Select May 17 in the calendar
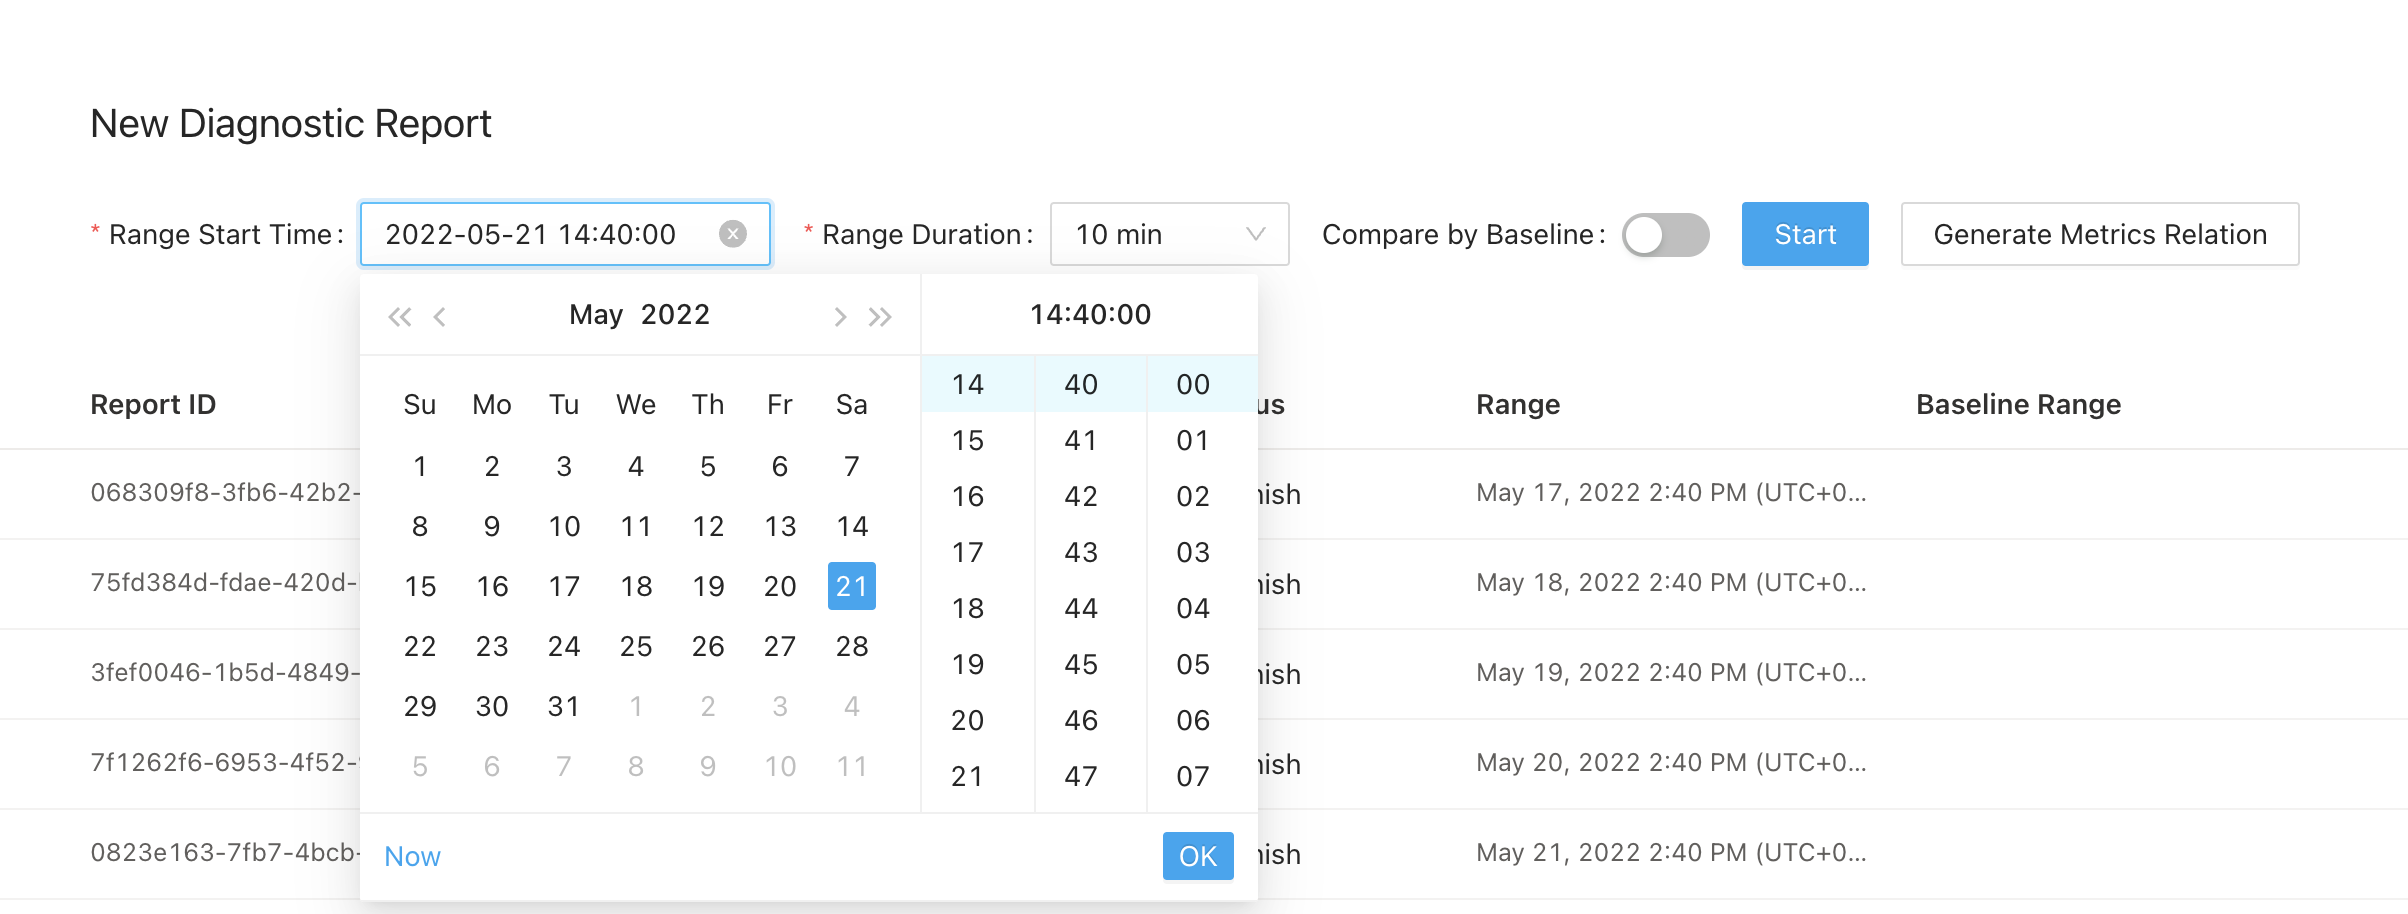2408x914 pixels. (x=564, y=587)
